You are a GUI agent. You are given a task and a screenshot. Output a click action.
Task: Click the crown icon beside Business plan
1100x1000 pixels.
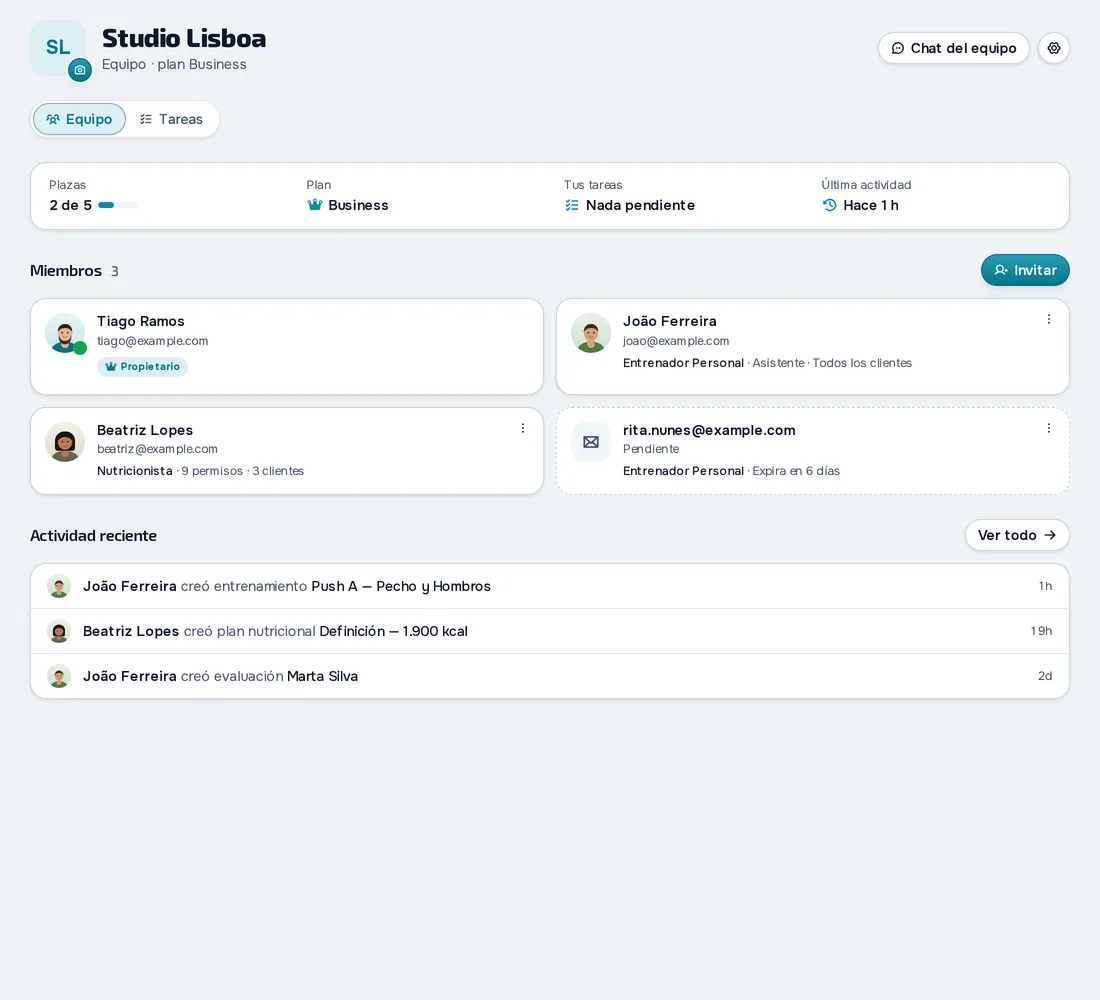315,205
